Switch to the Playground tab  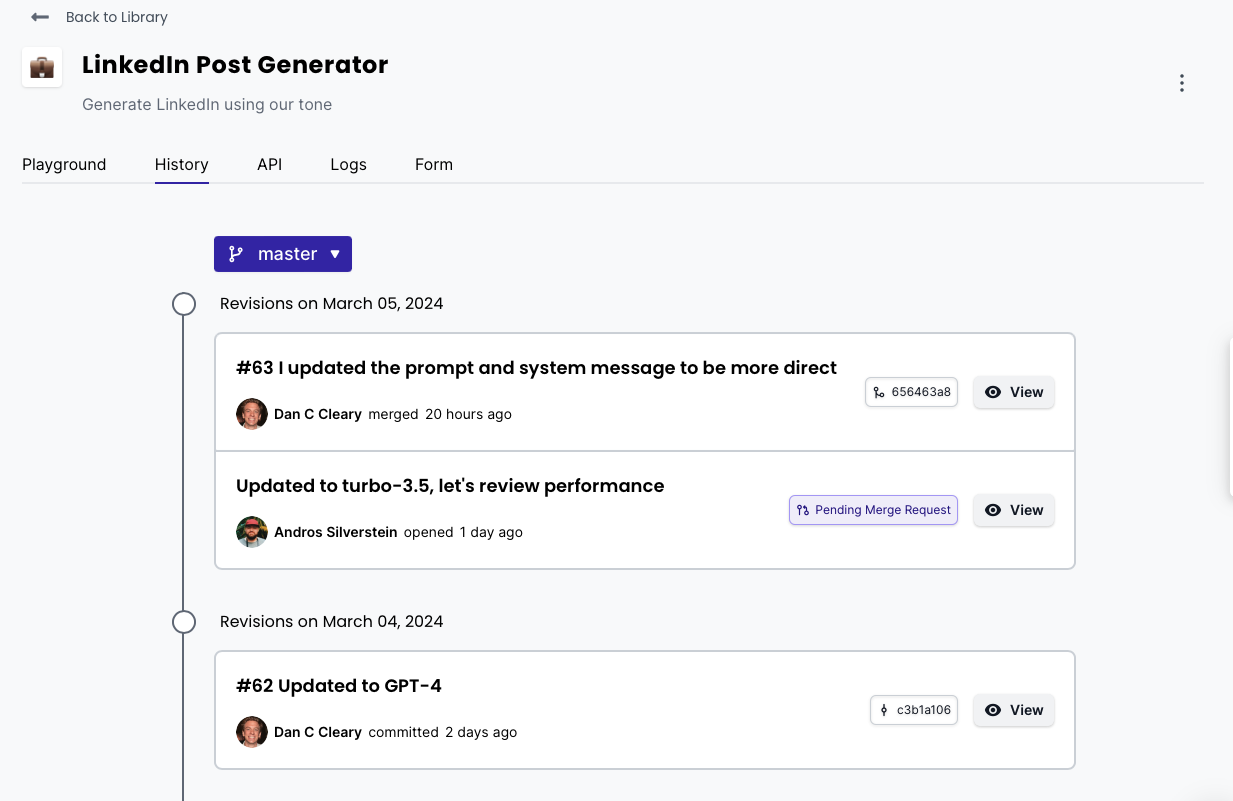pyautogui.click(x=64, y=164)
